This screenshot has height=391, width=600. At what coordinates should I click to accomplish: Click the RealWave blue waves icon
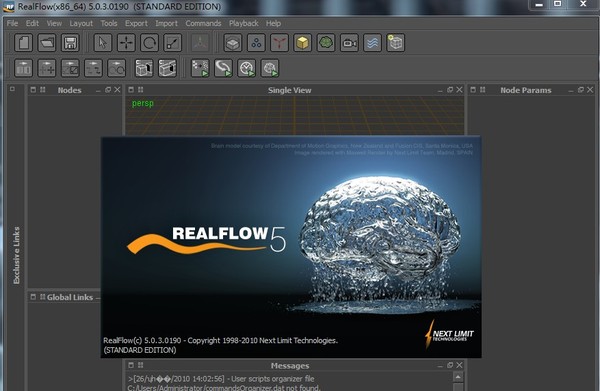372,43
